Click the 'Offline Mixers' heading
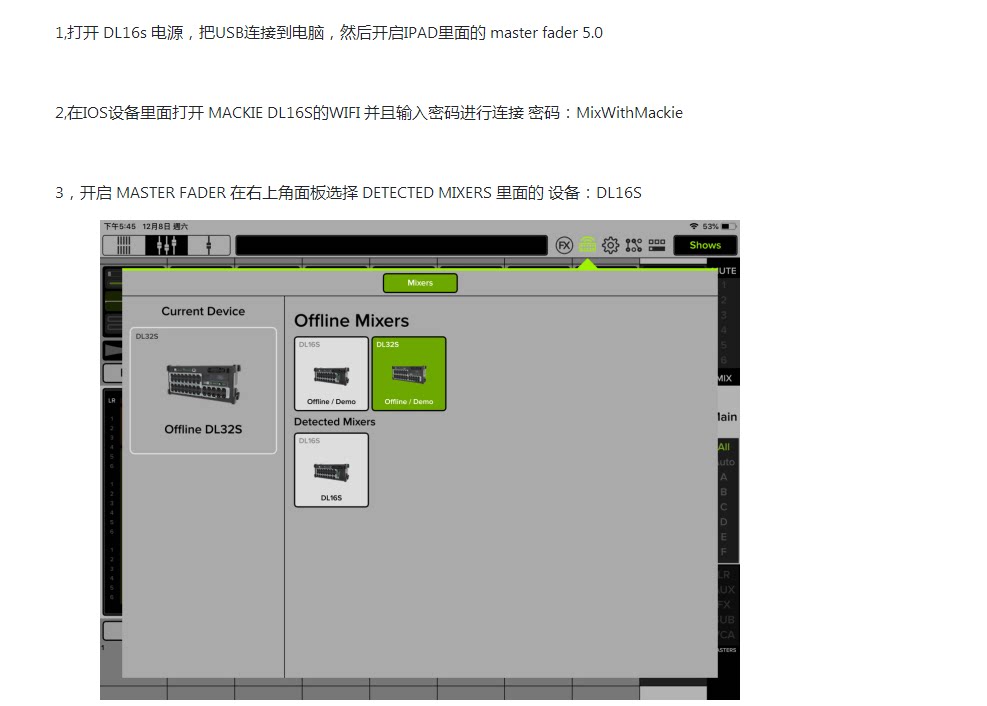The image size is (987, 706). click(351, 321)
